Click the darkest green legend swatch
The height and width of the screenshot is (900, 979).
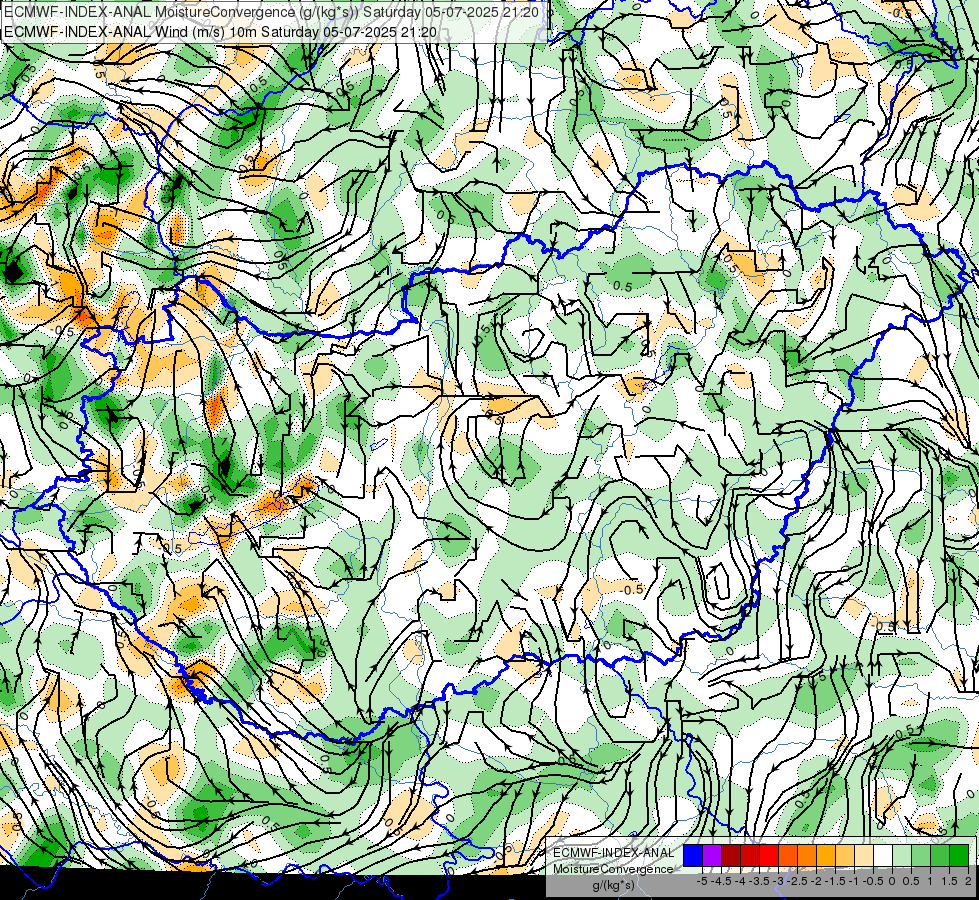pyautogui.click(x=959, y=855)
